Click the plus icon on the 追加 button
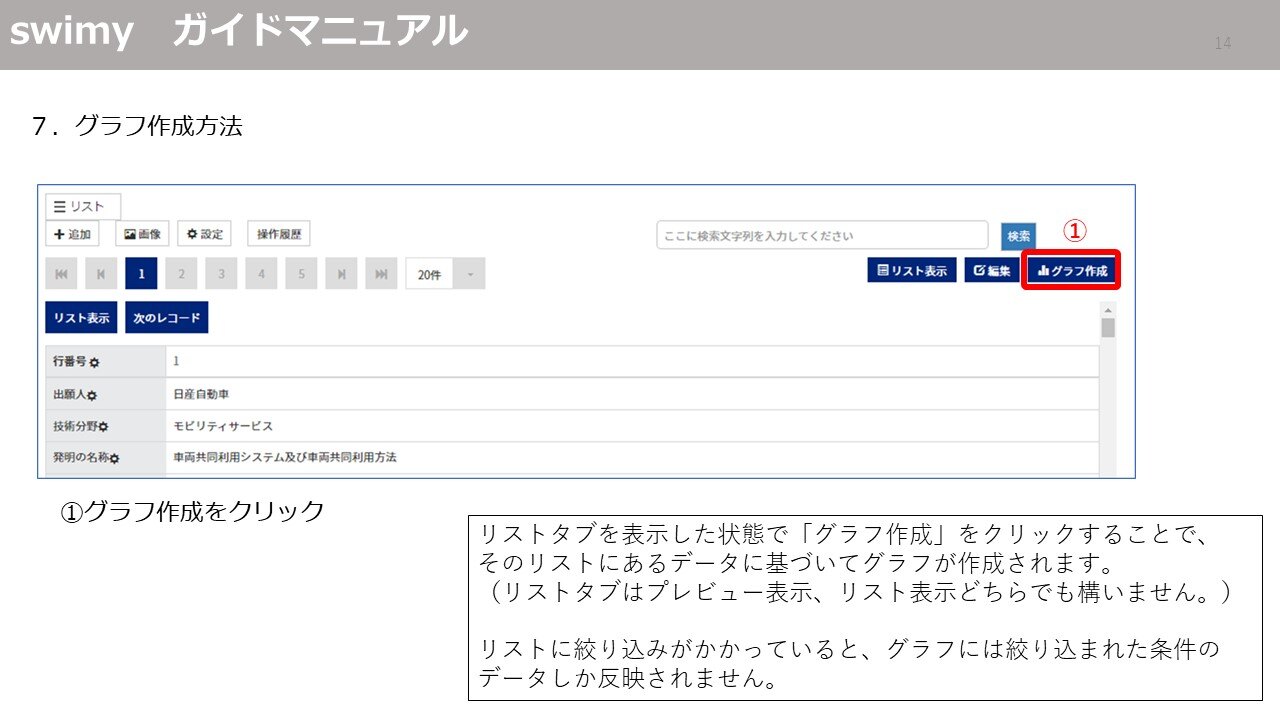The height and width of the screenshot is (720, 1280). pyautogui.click(x=57, y=234)
